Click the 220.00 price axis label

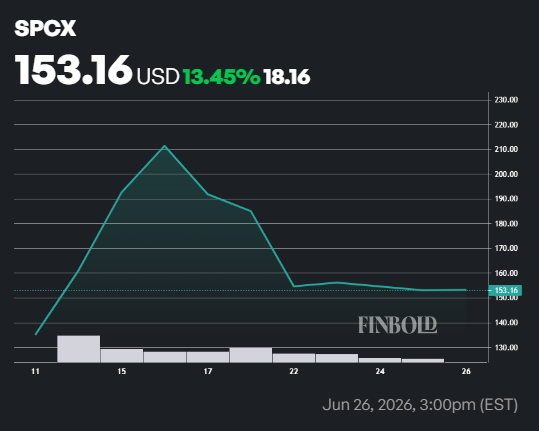(x=506, y=125)
